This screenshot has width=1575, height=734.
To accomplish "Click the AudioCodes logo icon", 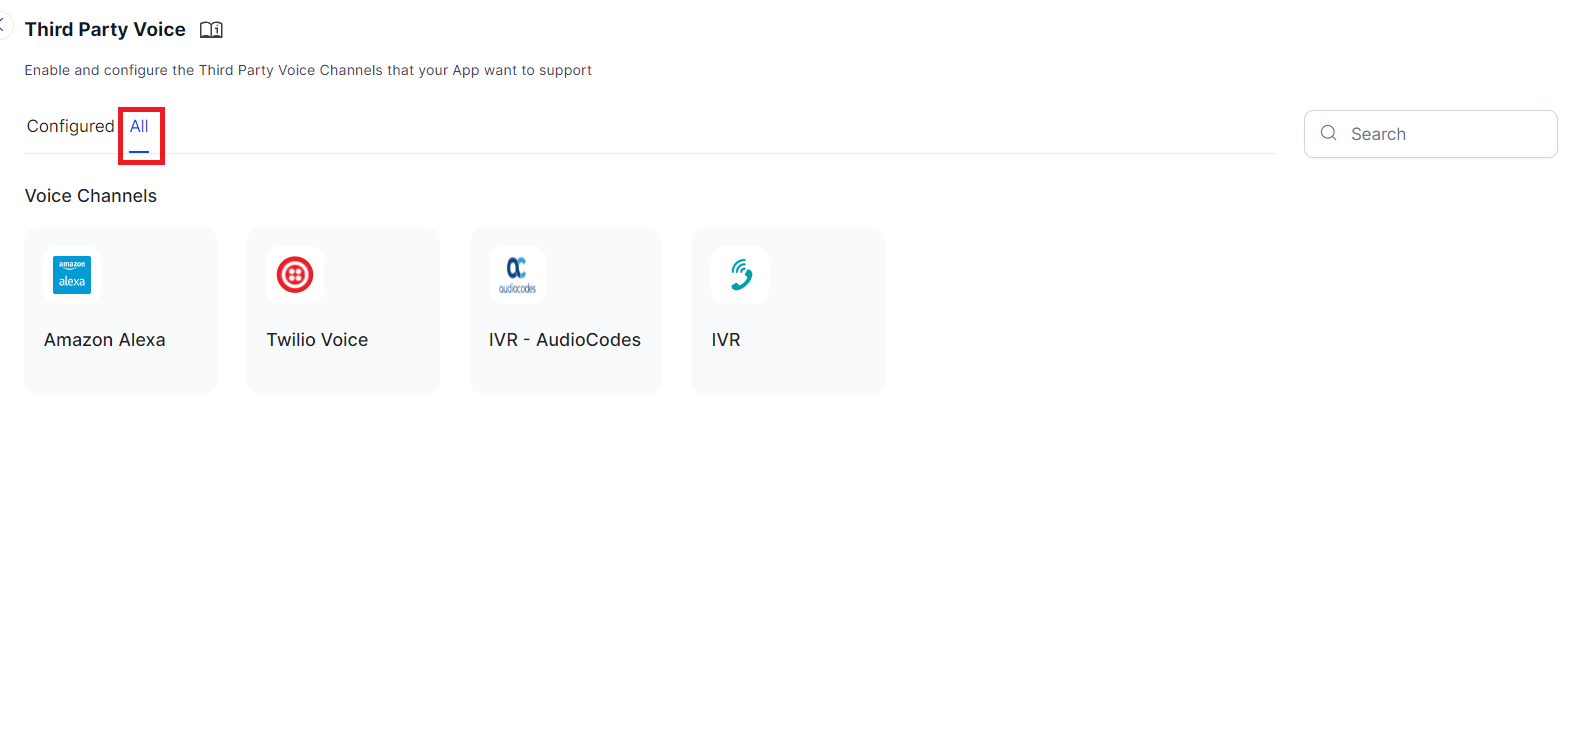I will coord(517,275).
